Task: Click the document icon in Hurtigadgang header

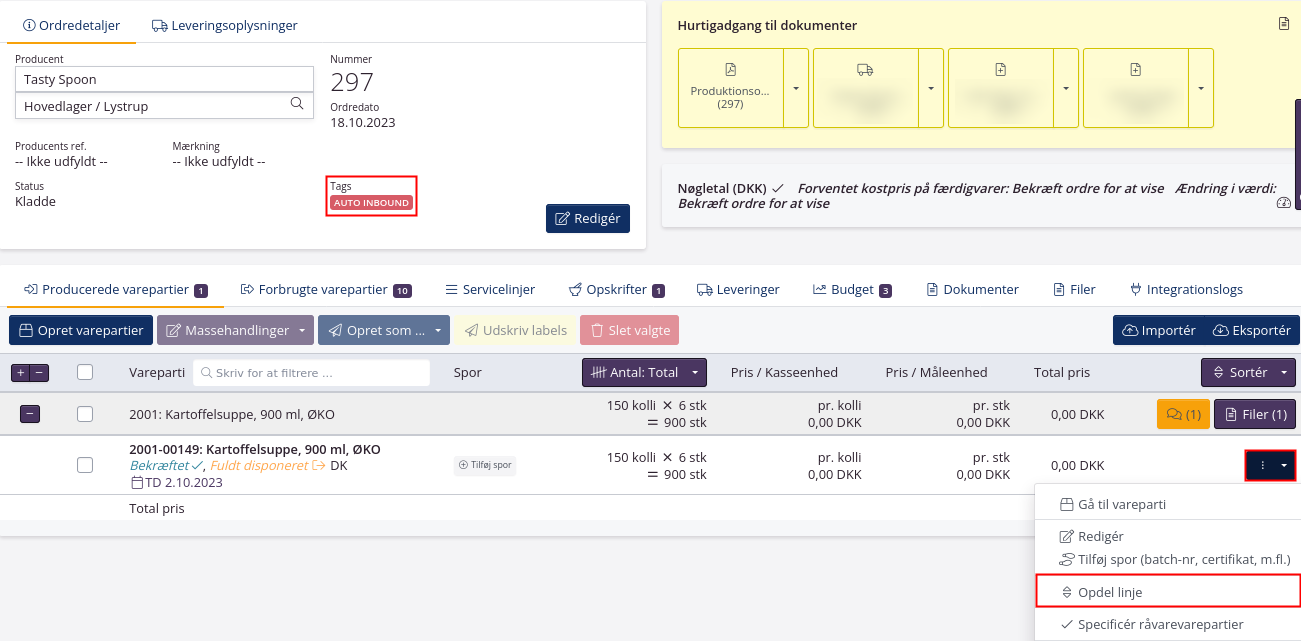Action: pyautogui.click(x=1284, y=24)
